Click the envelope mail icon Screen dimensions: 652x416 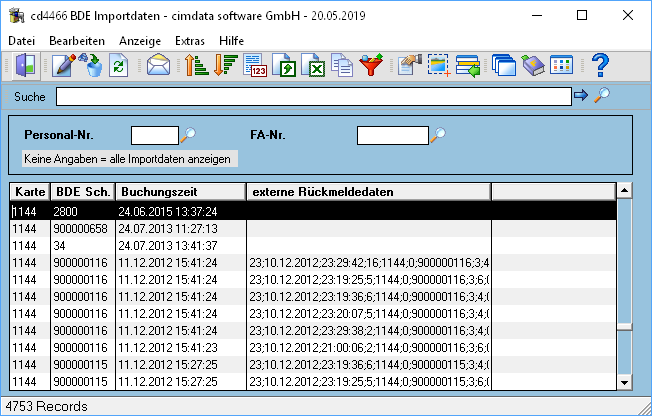tap(158, 65)
